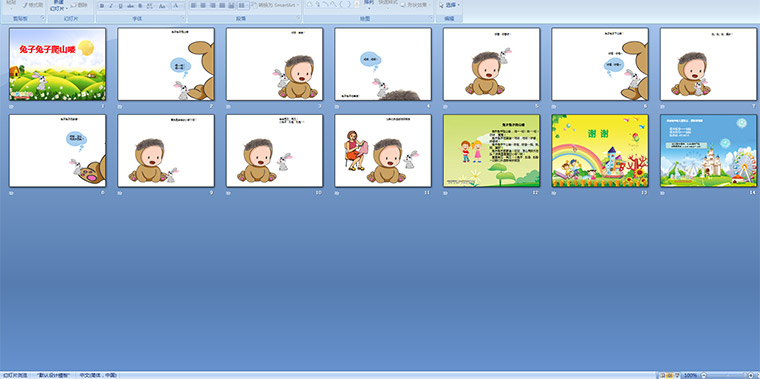Select slide 11 with seated woman
The width and height of the screenshot is (760, 379).
383,150
